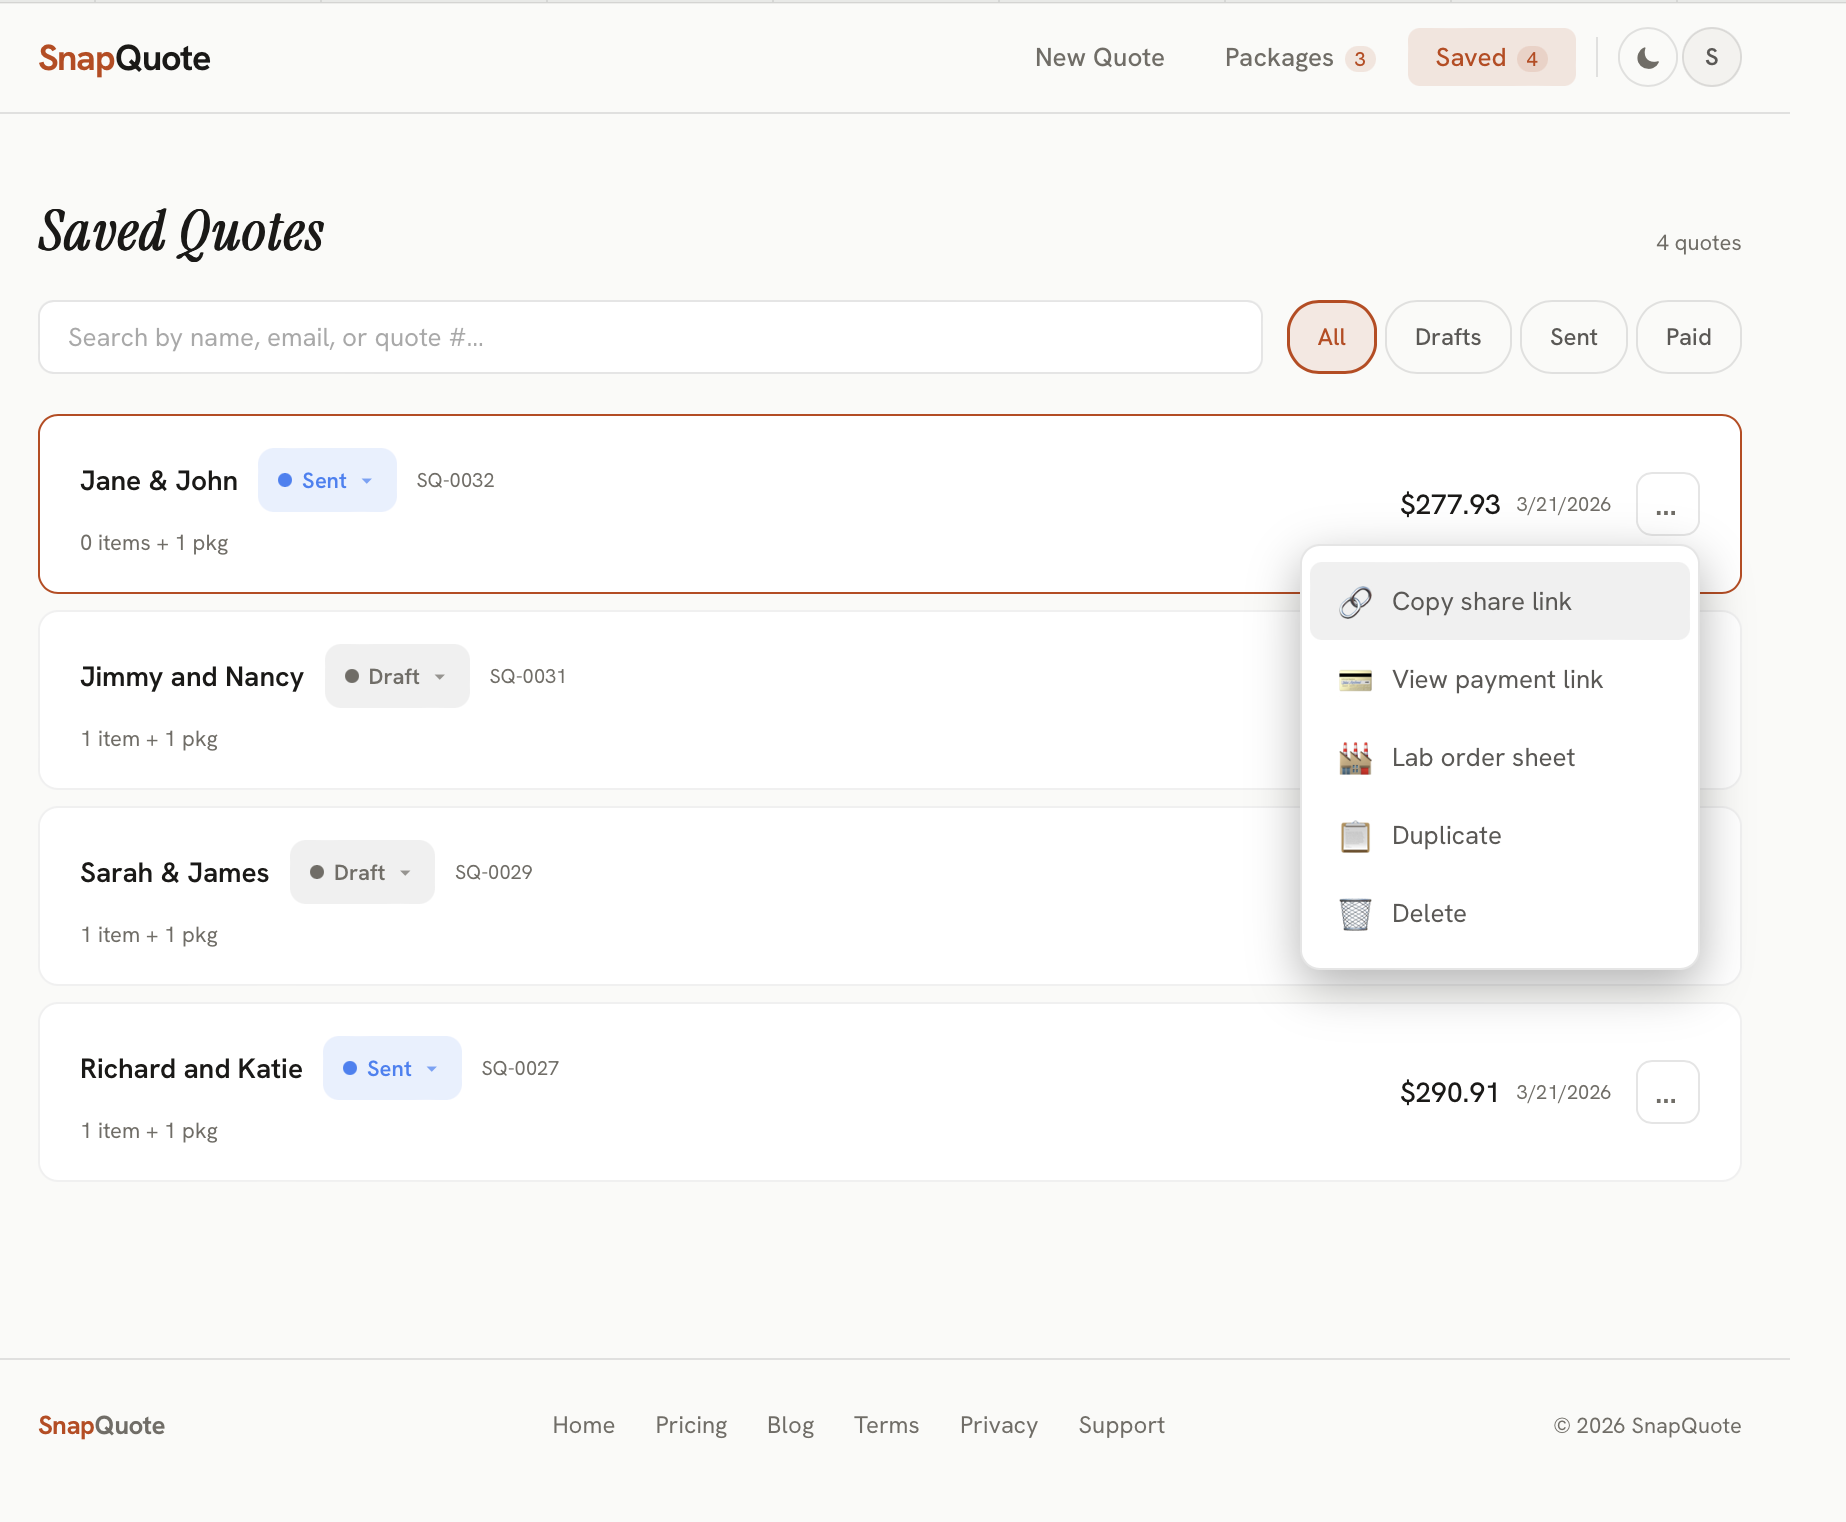Click the link icon beside Copy share link

click(1355, 602)
